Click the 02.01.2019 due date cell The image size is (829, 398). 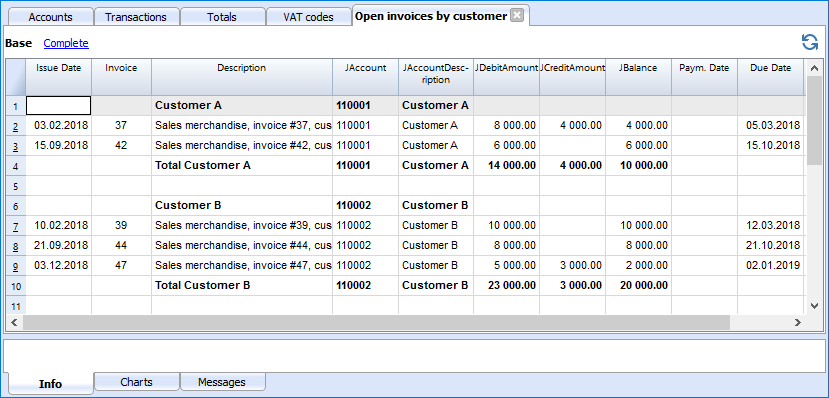(770, 265)
